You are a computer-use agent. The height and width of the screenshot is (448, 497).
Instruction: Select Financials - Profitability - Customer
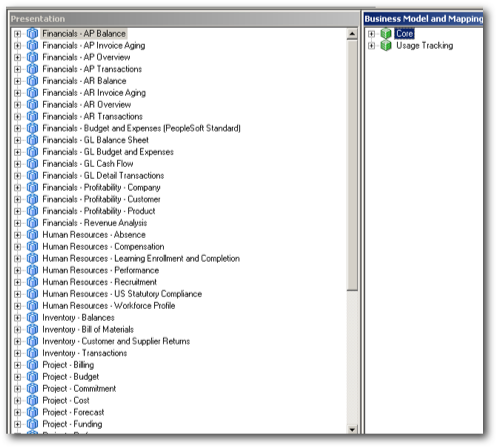pyautogui.click(x=101, y=199)
